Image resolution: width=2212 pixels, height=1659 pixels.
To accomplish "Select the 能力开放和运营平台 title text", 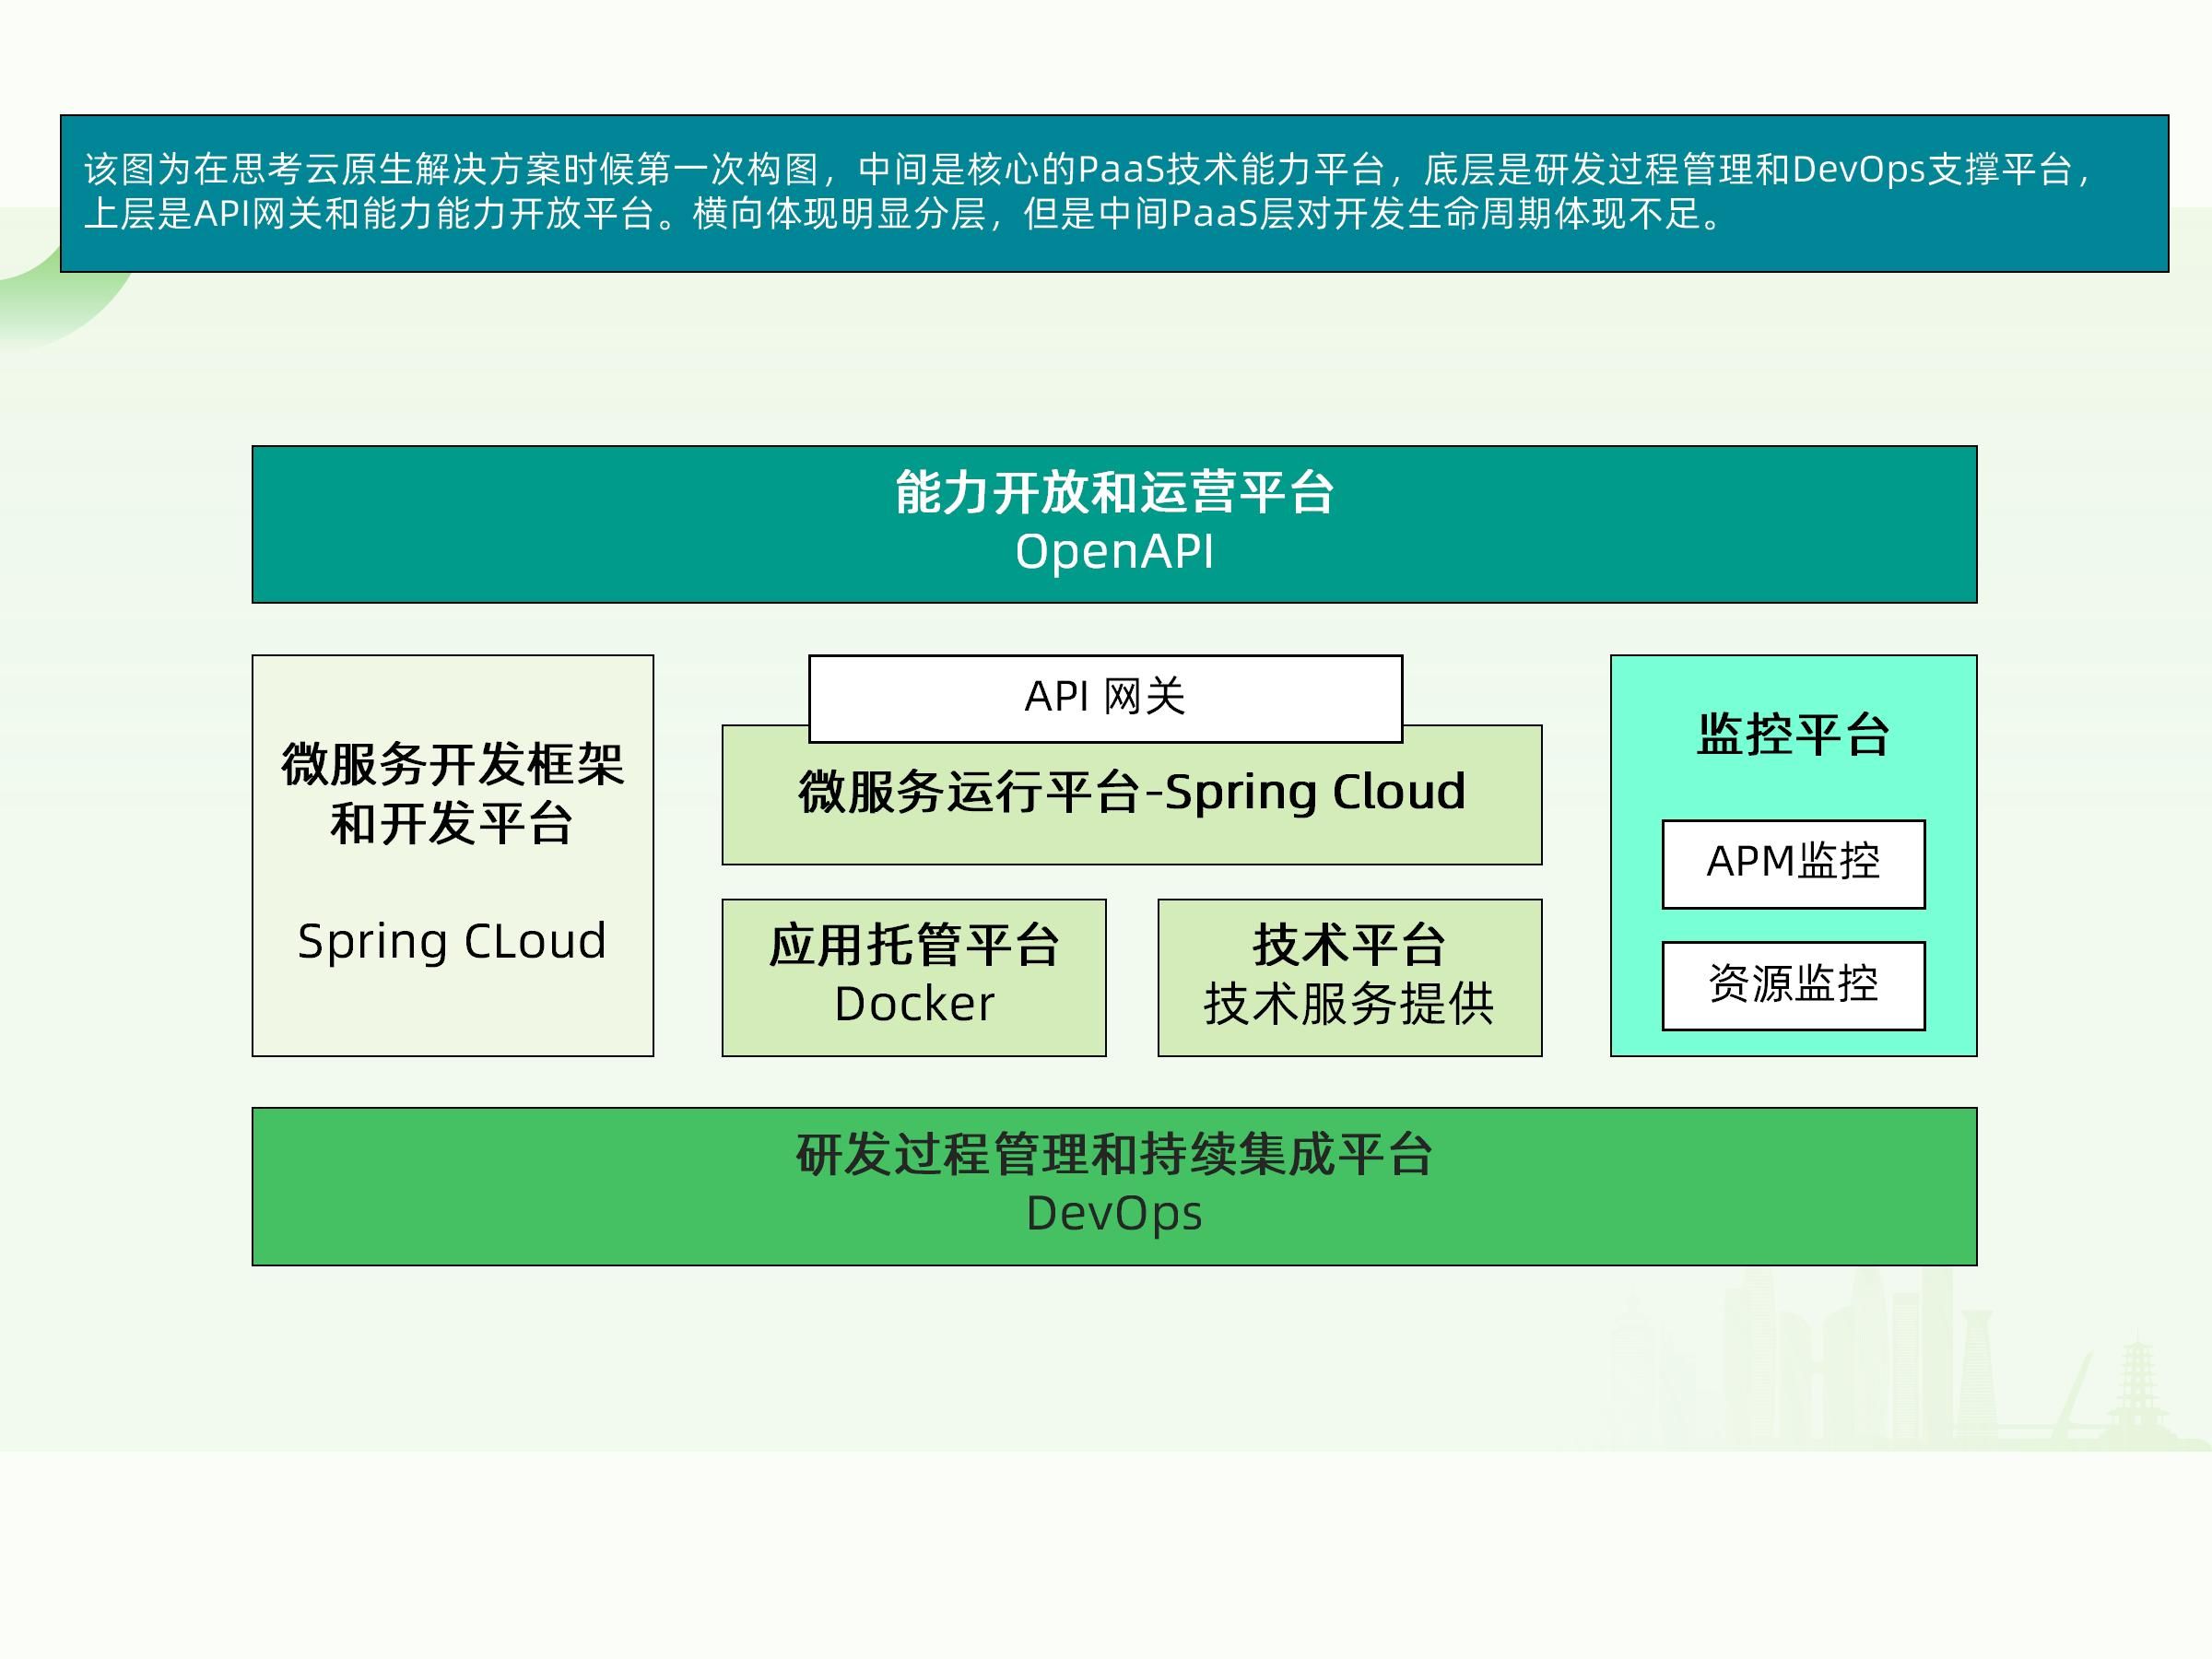I will (x=1114, y=492).
